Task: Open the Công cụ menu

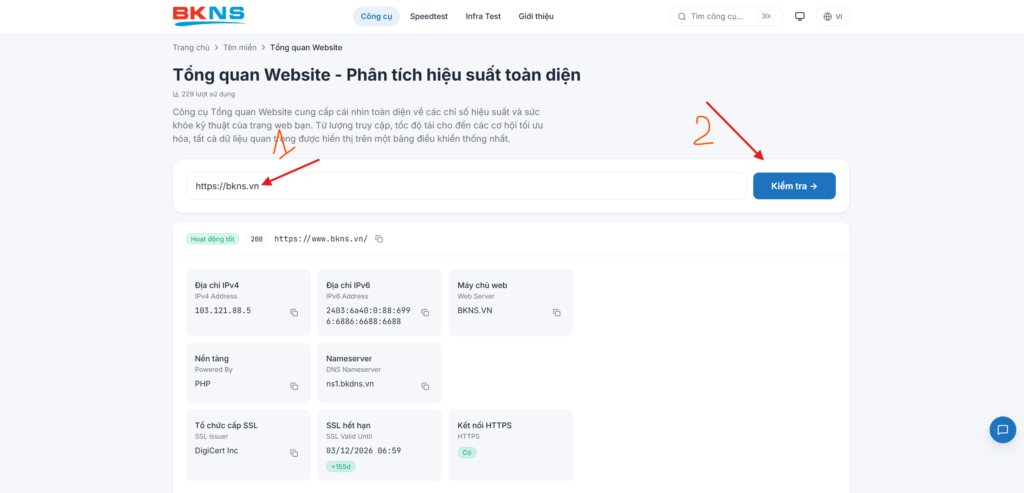Action: pyautogui.click(x=376, y=16)
